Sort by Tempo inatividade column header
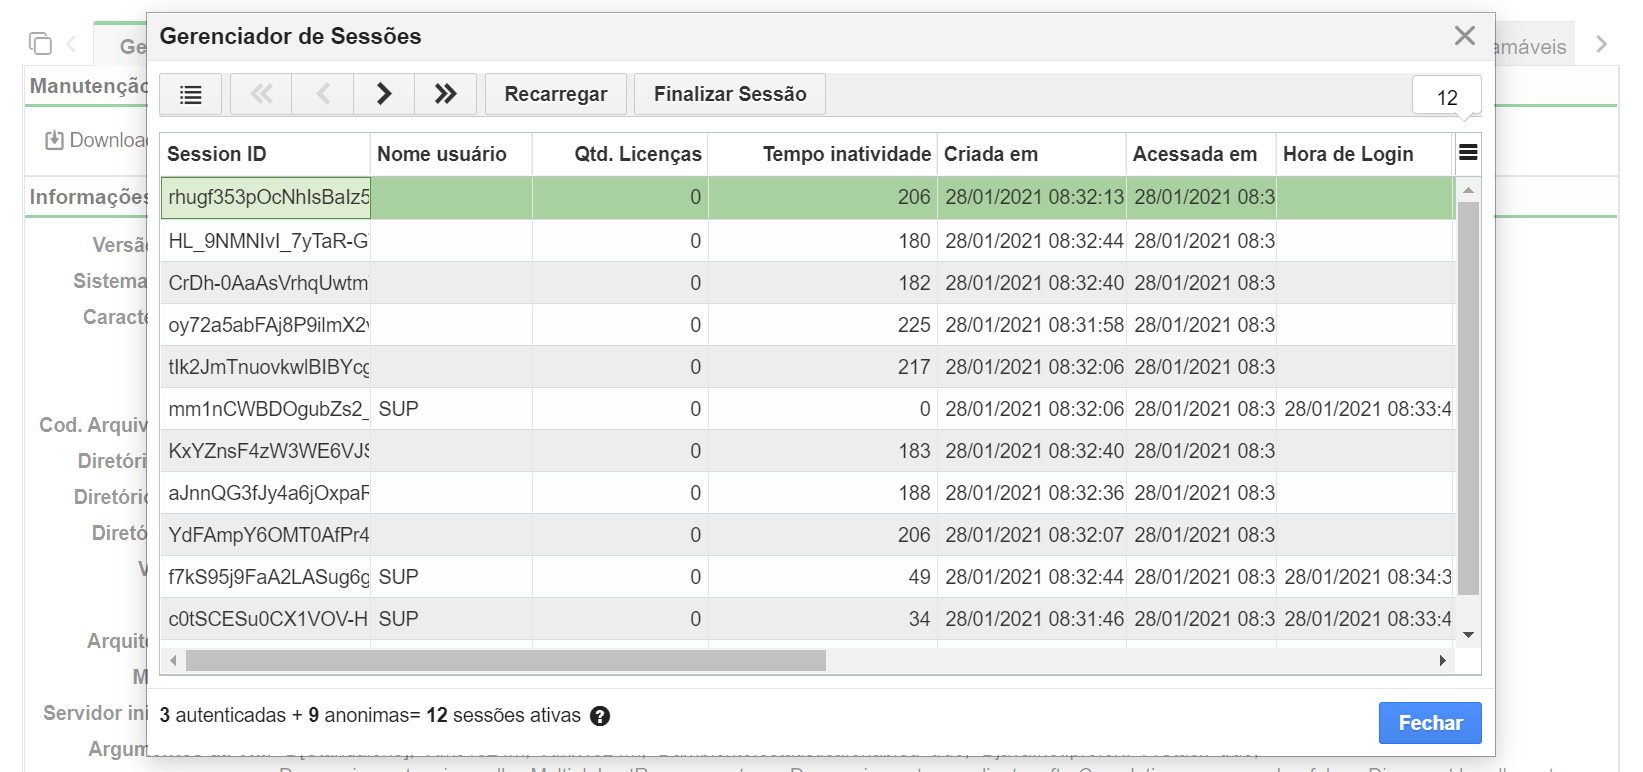Screen dimensions: 1643x772 pos(823,154)
